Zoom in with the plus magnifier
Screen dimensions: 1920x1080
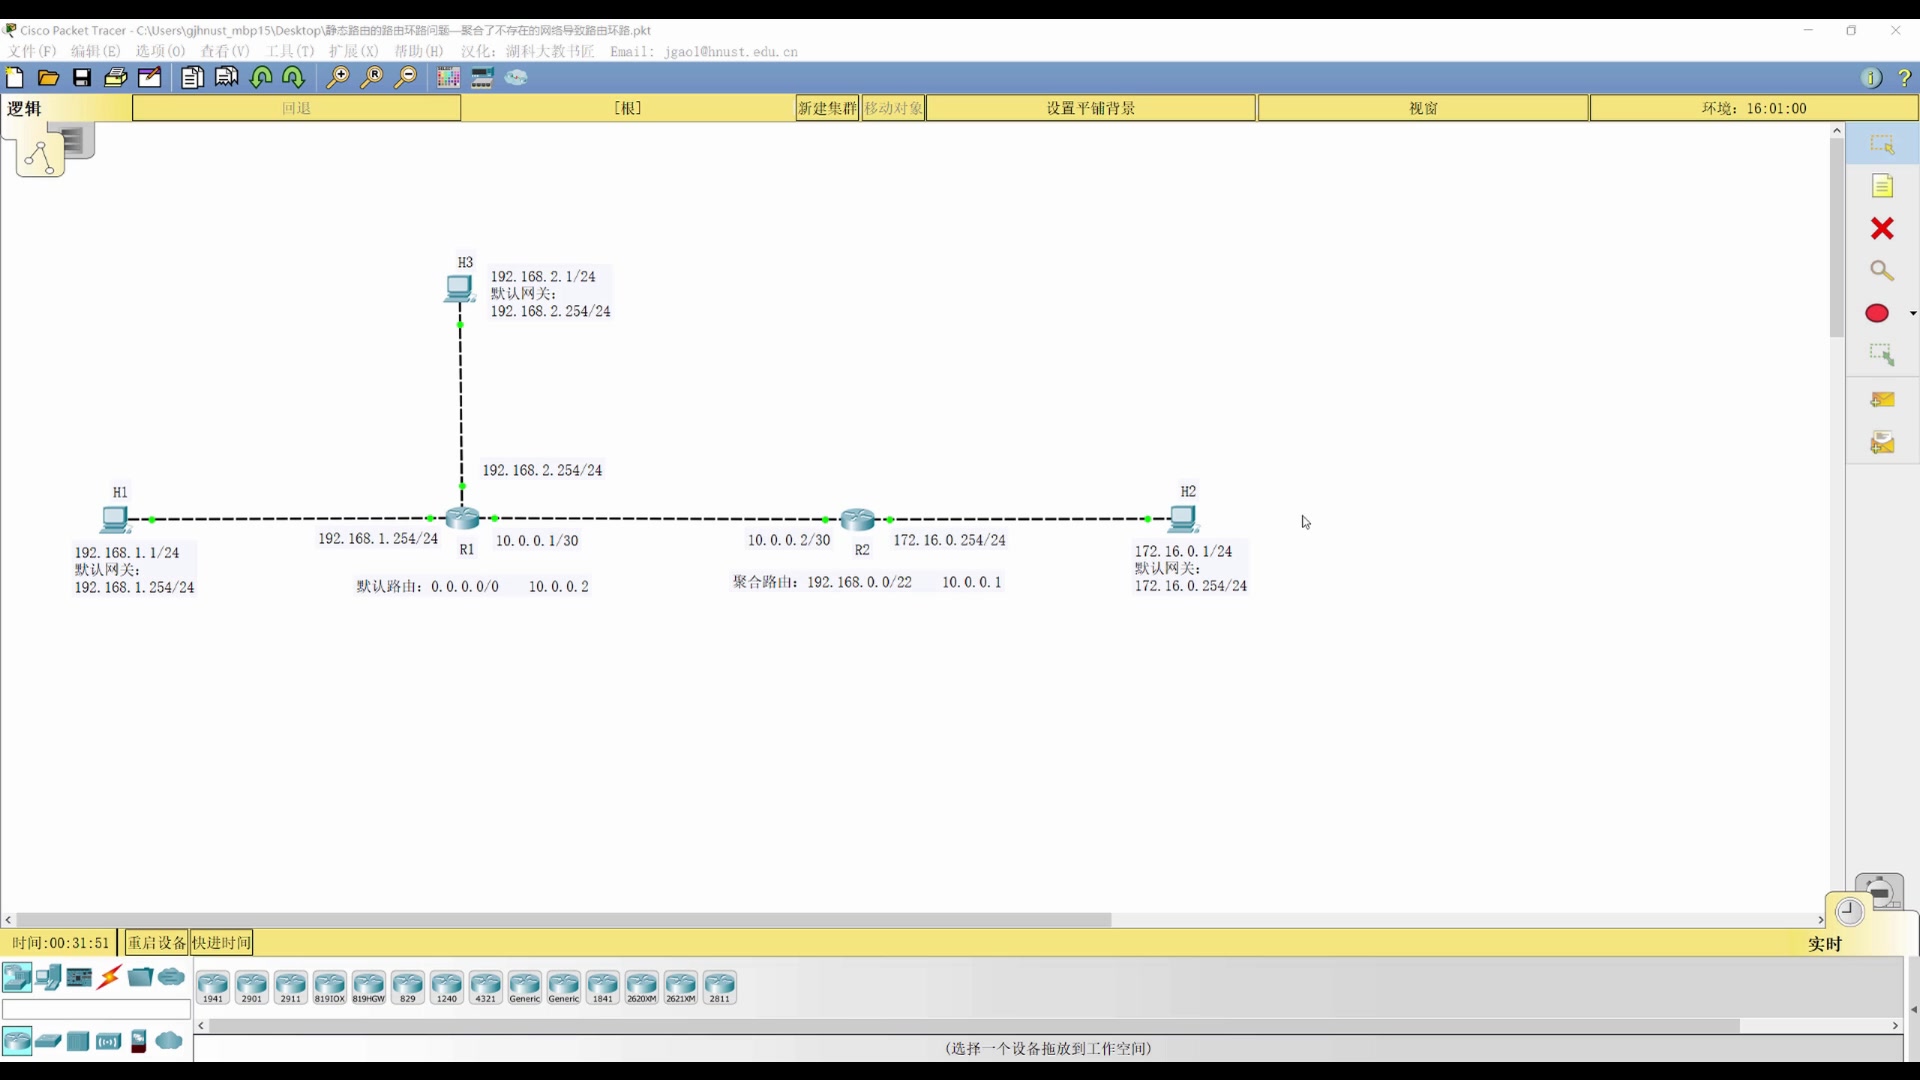click(x=338, y=78)
